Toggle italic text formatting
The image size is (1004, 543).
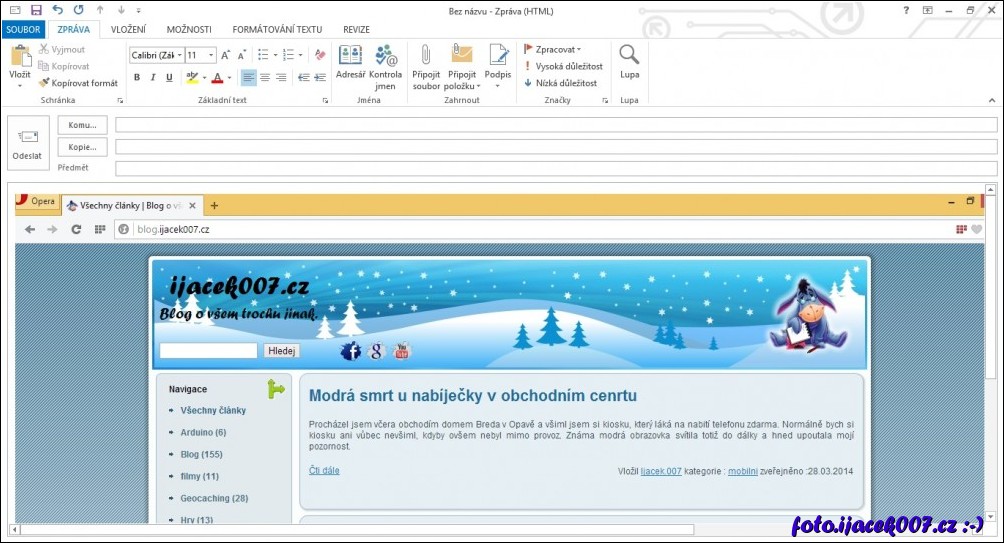coord(153,78)
